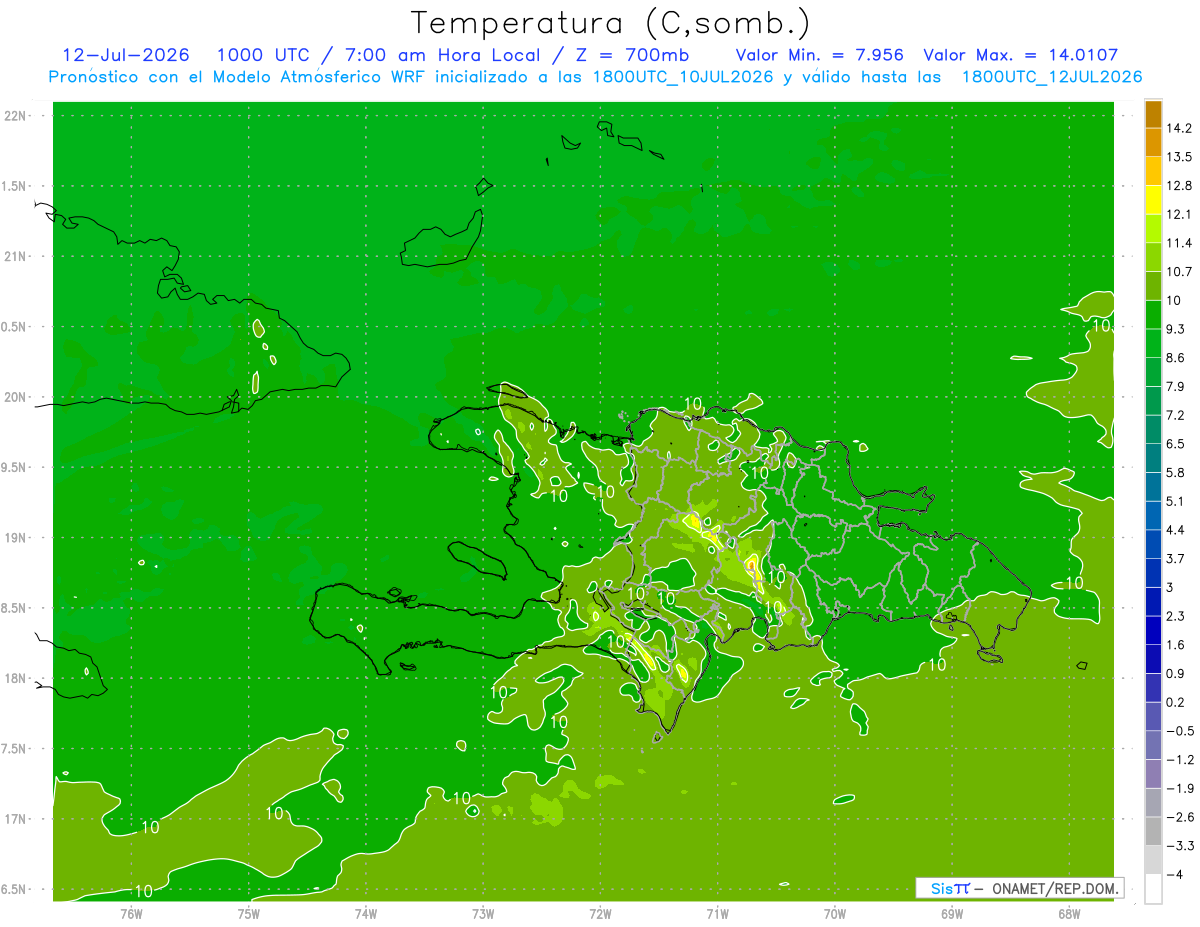
Task: Click the yellow swatch between 12.8 and 12.1
Action: tap(1153, 200)
